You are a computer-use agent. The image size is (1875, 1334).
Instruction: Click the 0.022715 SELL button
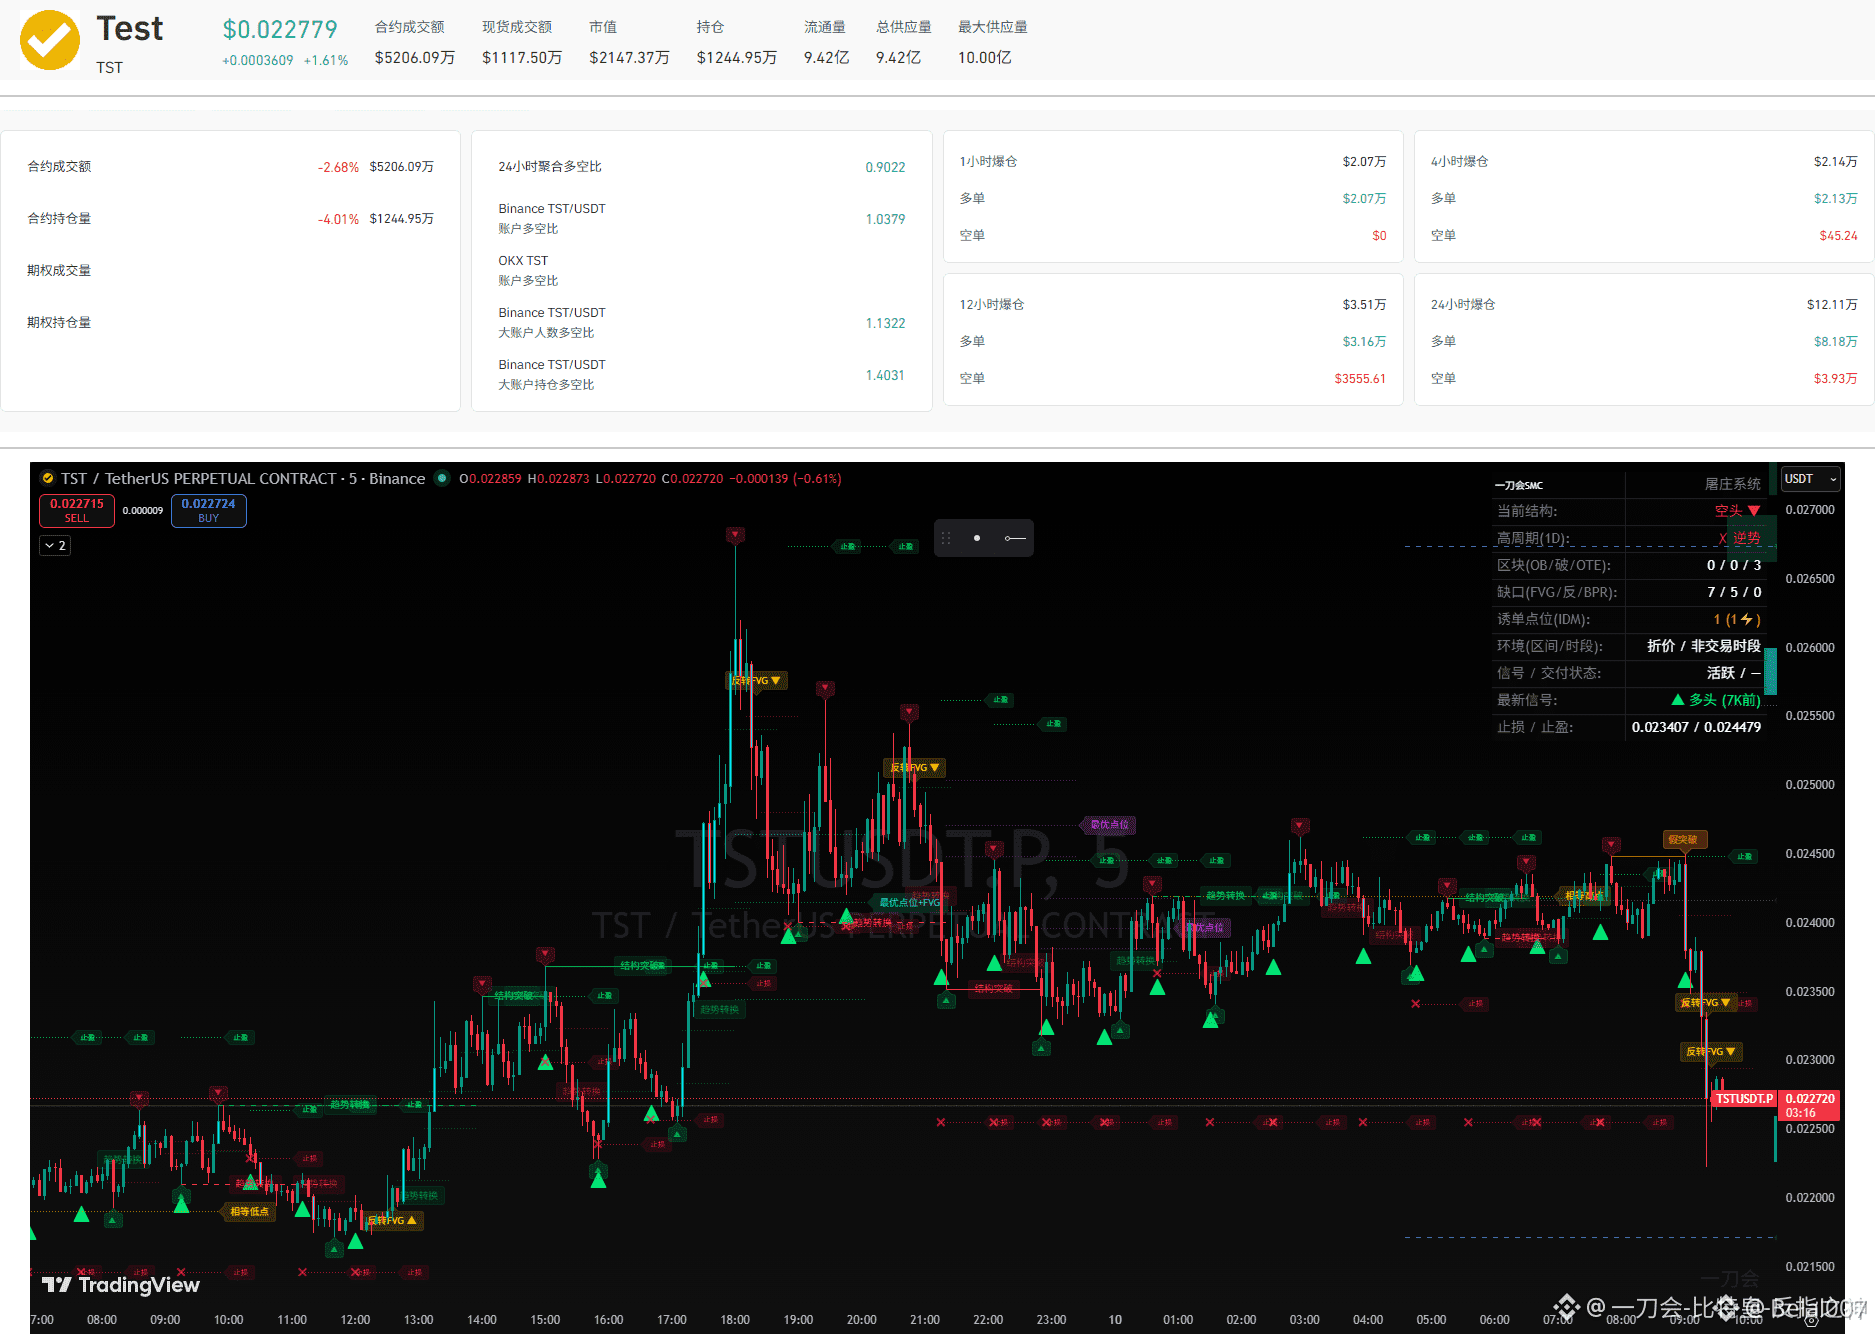click(77, 510)
